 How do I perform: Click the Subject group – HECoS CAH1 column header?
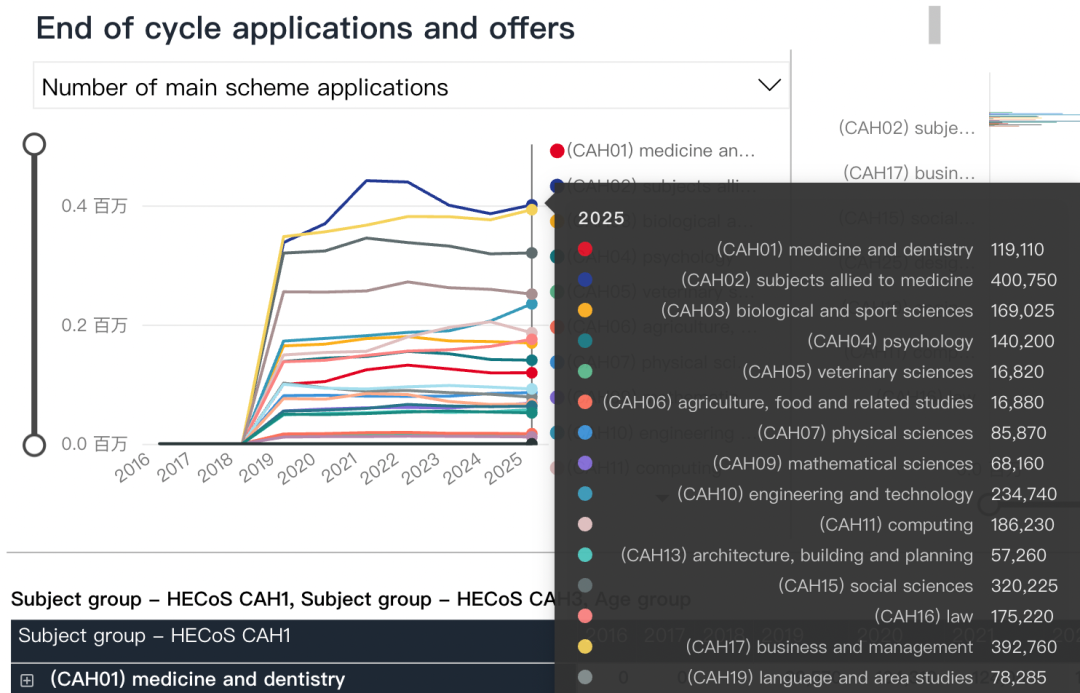click(154, 636)
